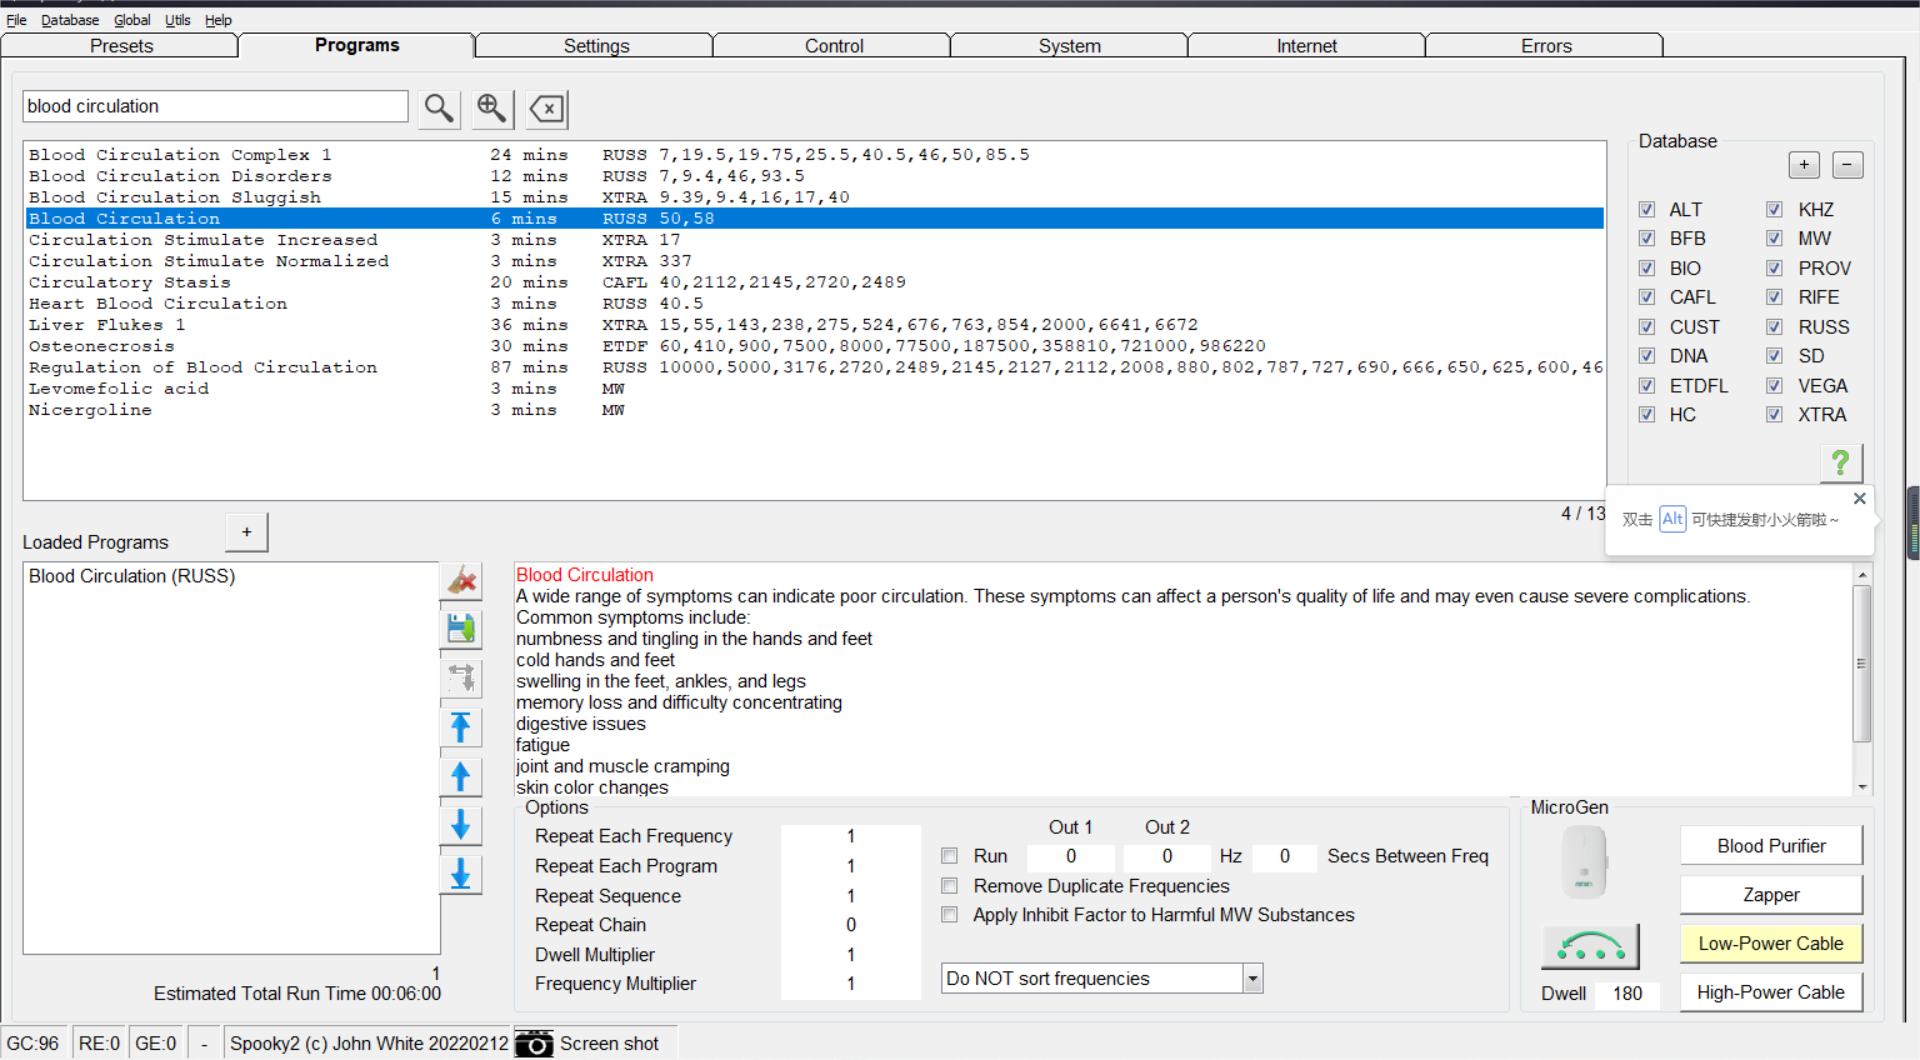The height and width of the screenshot is (1060, 1920).
Task: Clear the search box with backspace icon
Action: pos(547,108)
